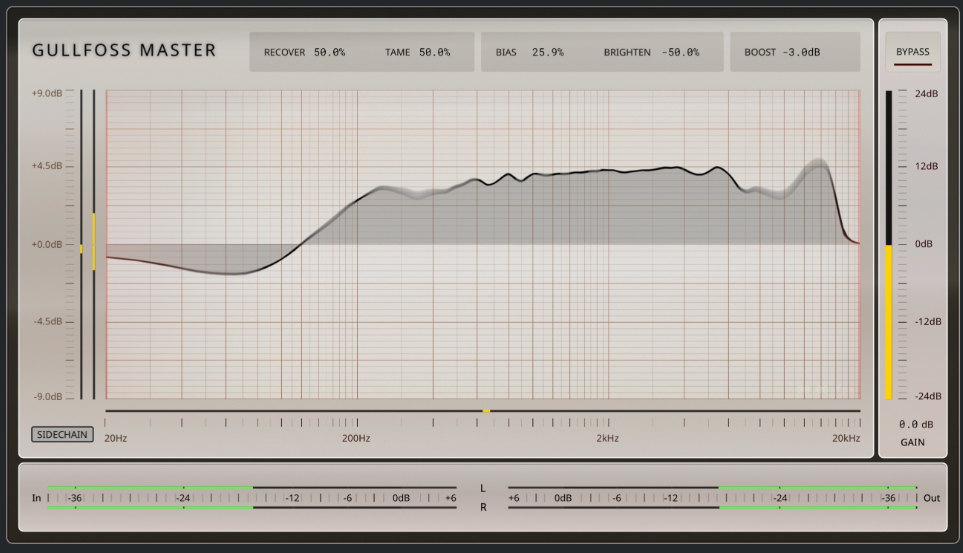Click the input meter's 0dB mark
963x553 pixels.
(x=401, y=498)
